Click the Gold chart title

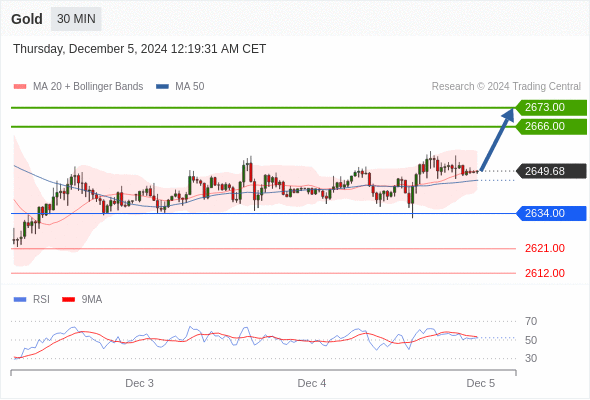click(x=27, y=19)
